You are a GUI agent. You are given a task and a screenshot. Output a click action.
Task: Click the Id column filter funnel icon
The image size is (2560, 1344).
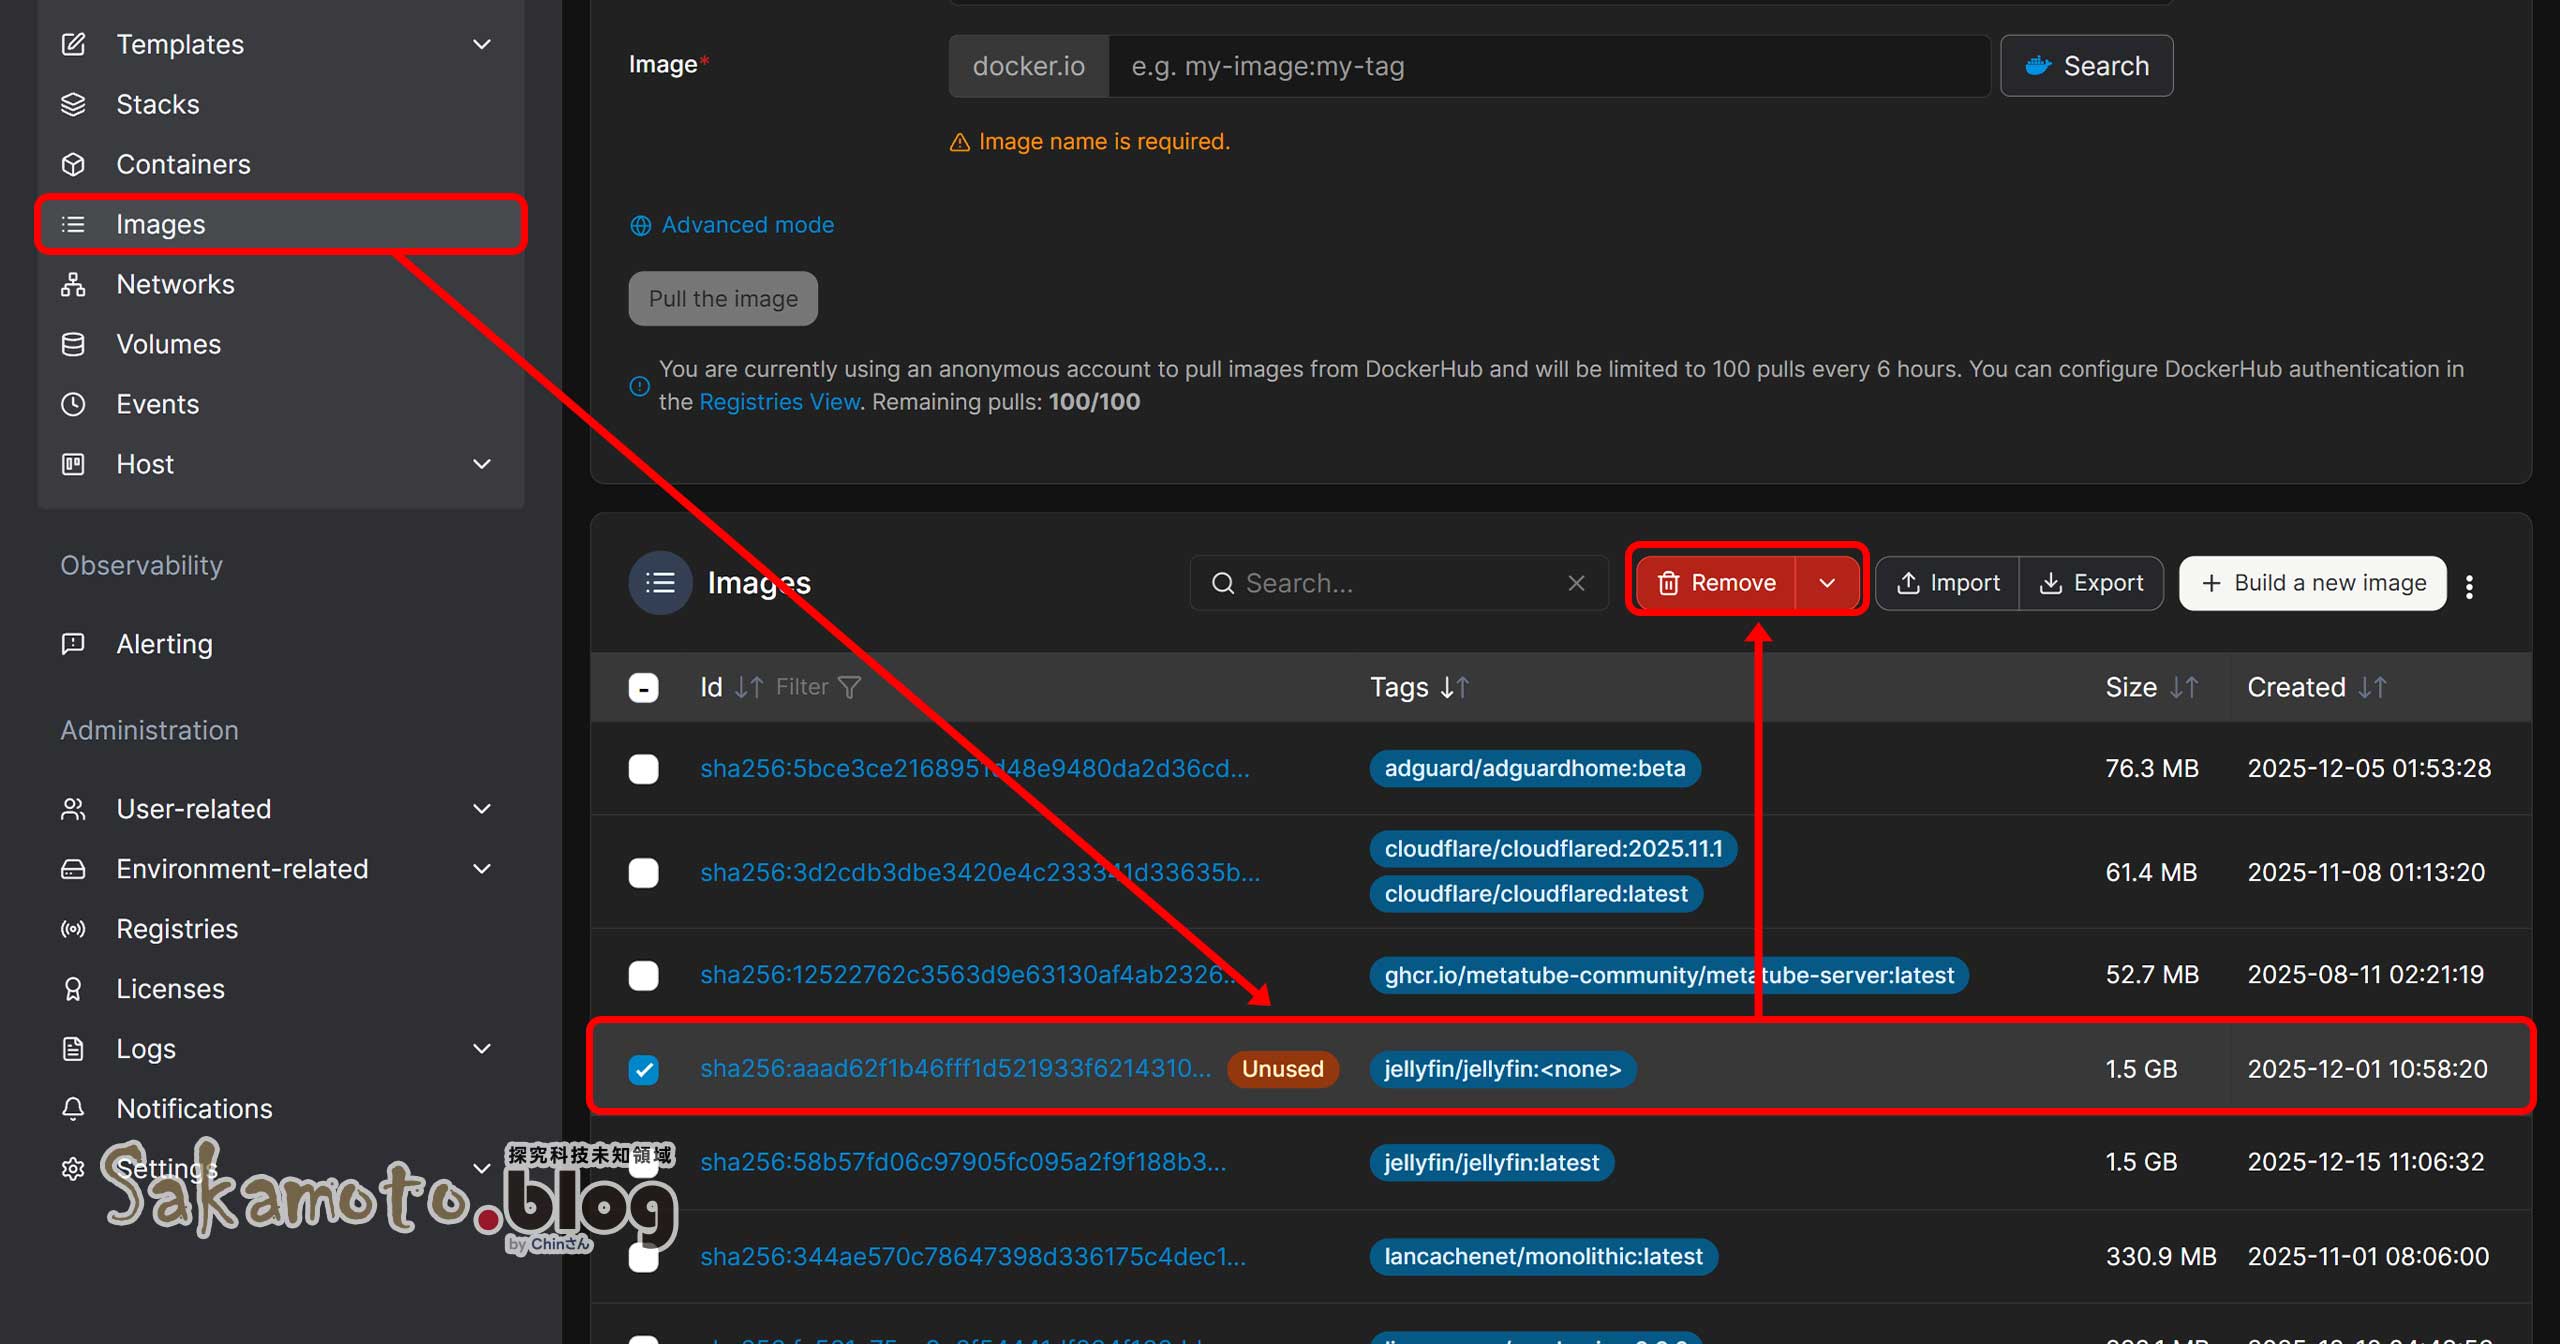(x=849, y=687)
